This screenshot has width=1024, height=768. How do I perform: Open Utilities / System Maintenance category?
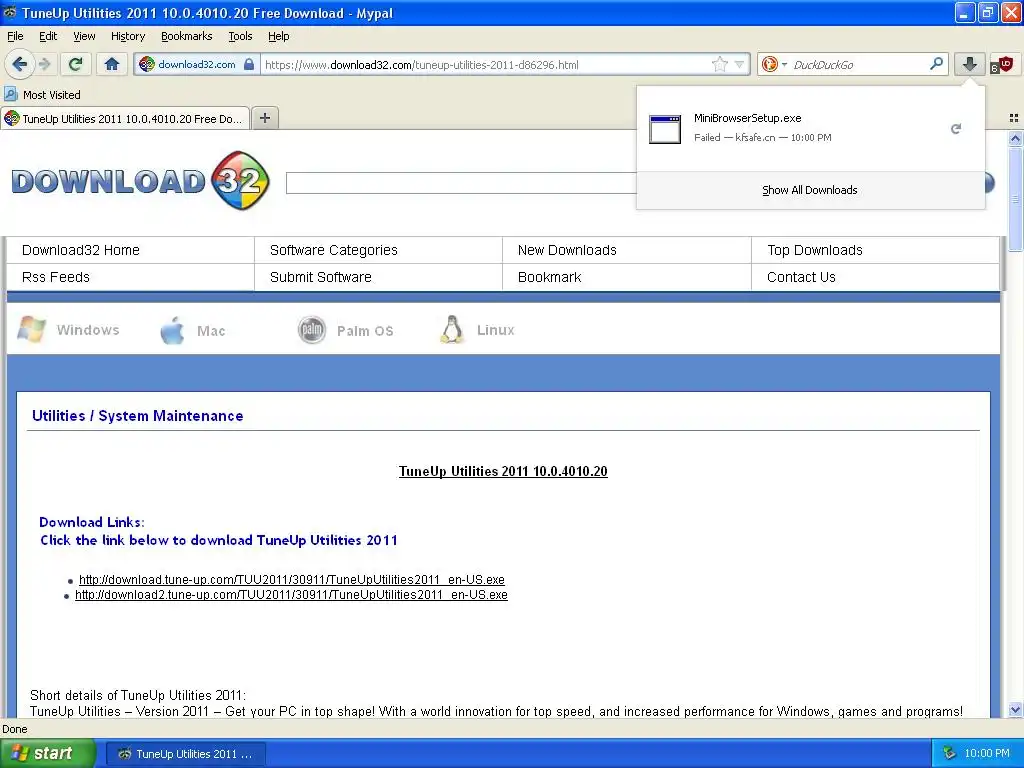(137, 416)
